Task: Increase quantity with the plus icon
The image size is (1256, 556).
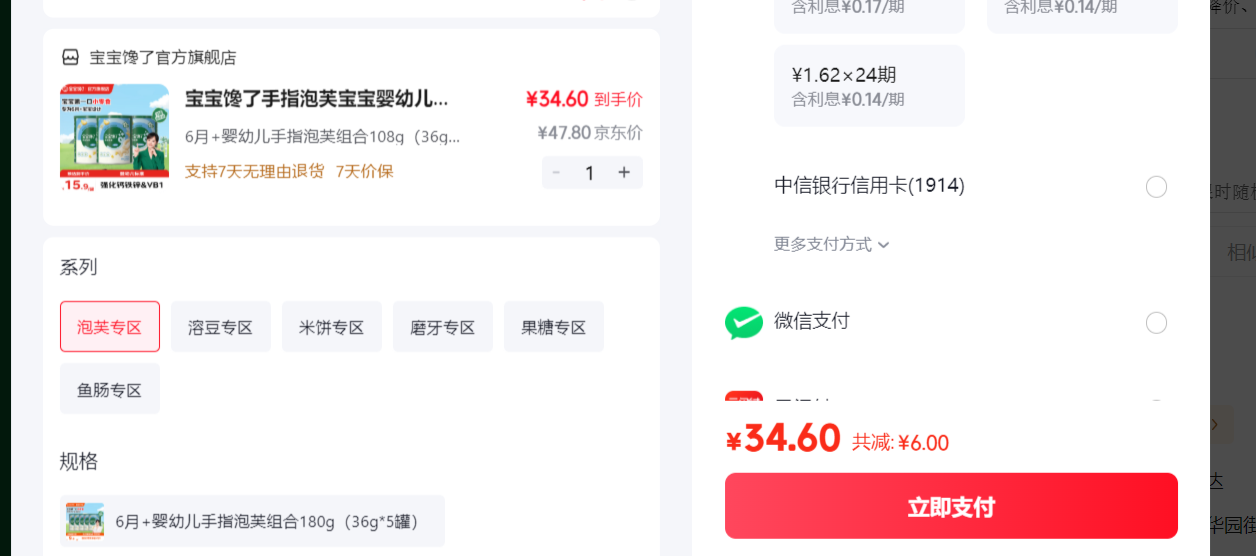Action: pyautogui.click(x=624, y=172)
